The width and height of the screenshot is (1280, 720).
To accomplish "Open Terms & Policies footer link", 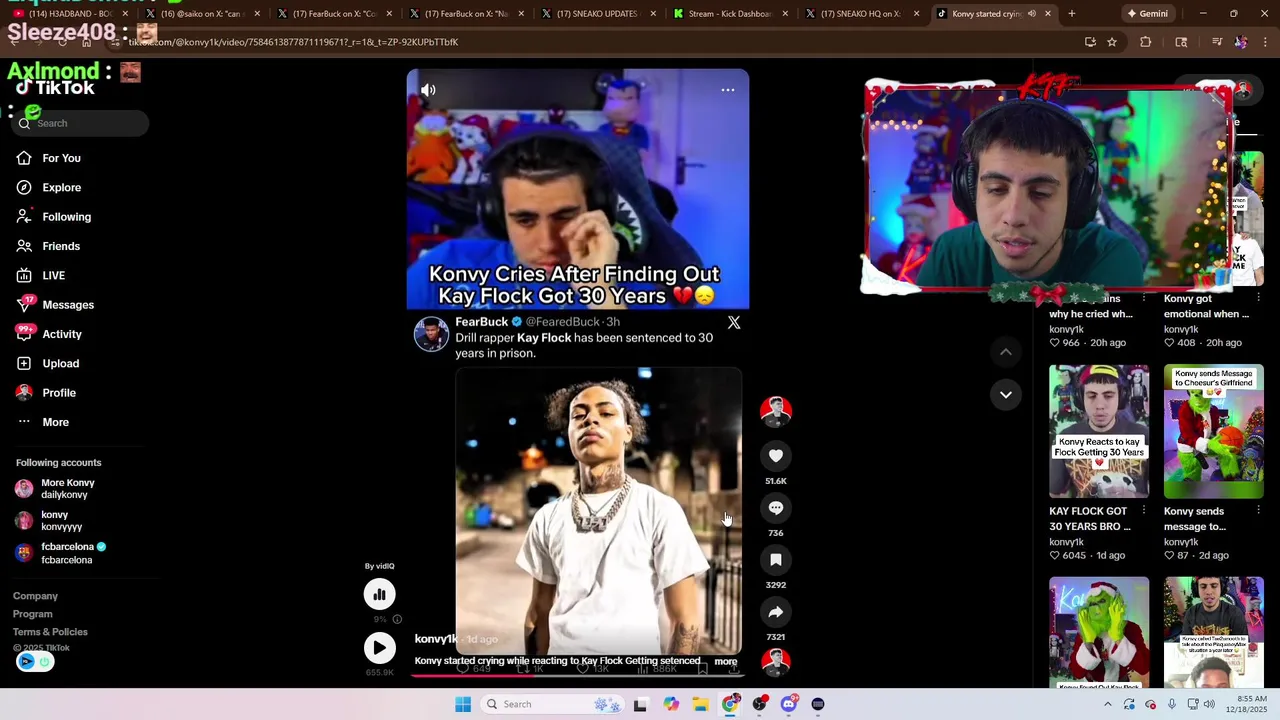I will [50, 632].
